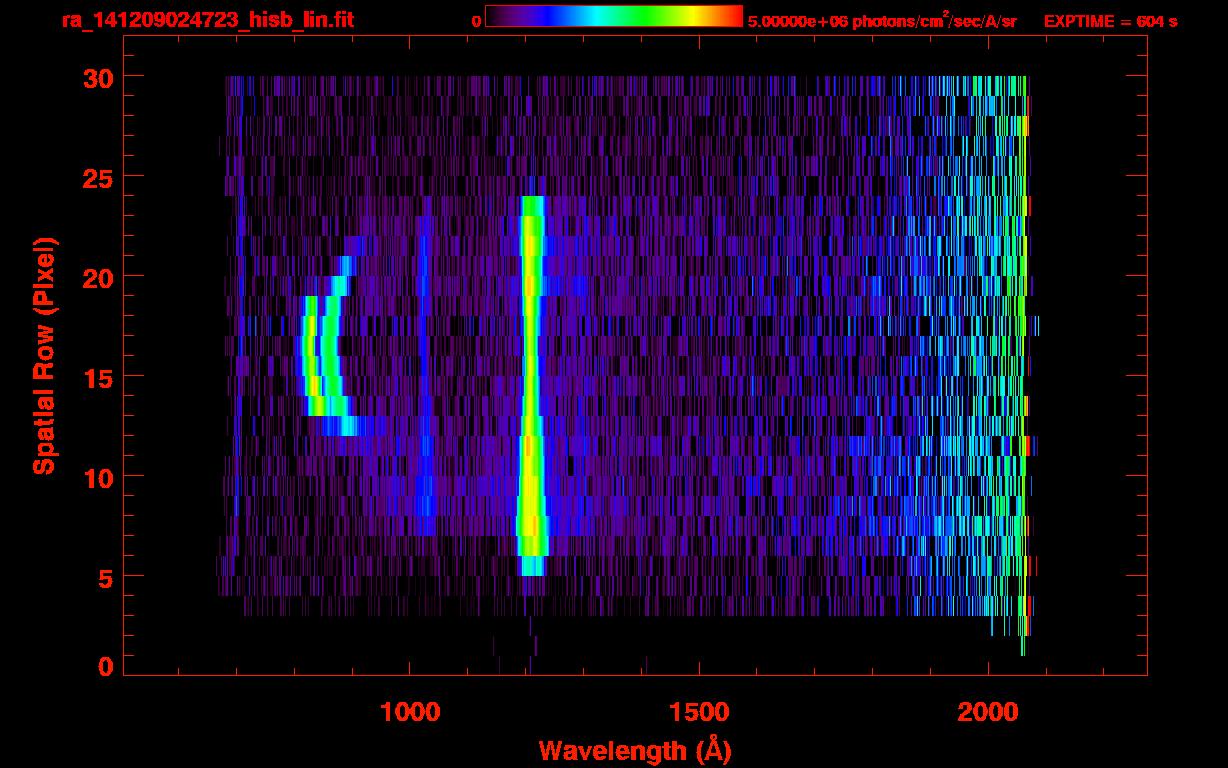This screenshot has width=1228, height=768.
Task: Click the 2000 wavelength tick label
Action: tap(988, 712)
